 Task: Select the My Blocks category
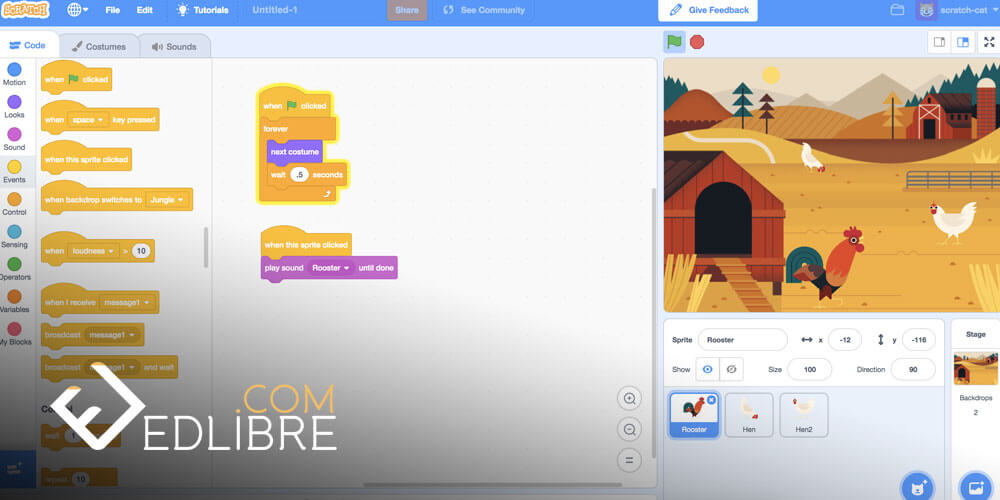[14, 334]
